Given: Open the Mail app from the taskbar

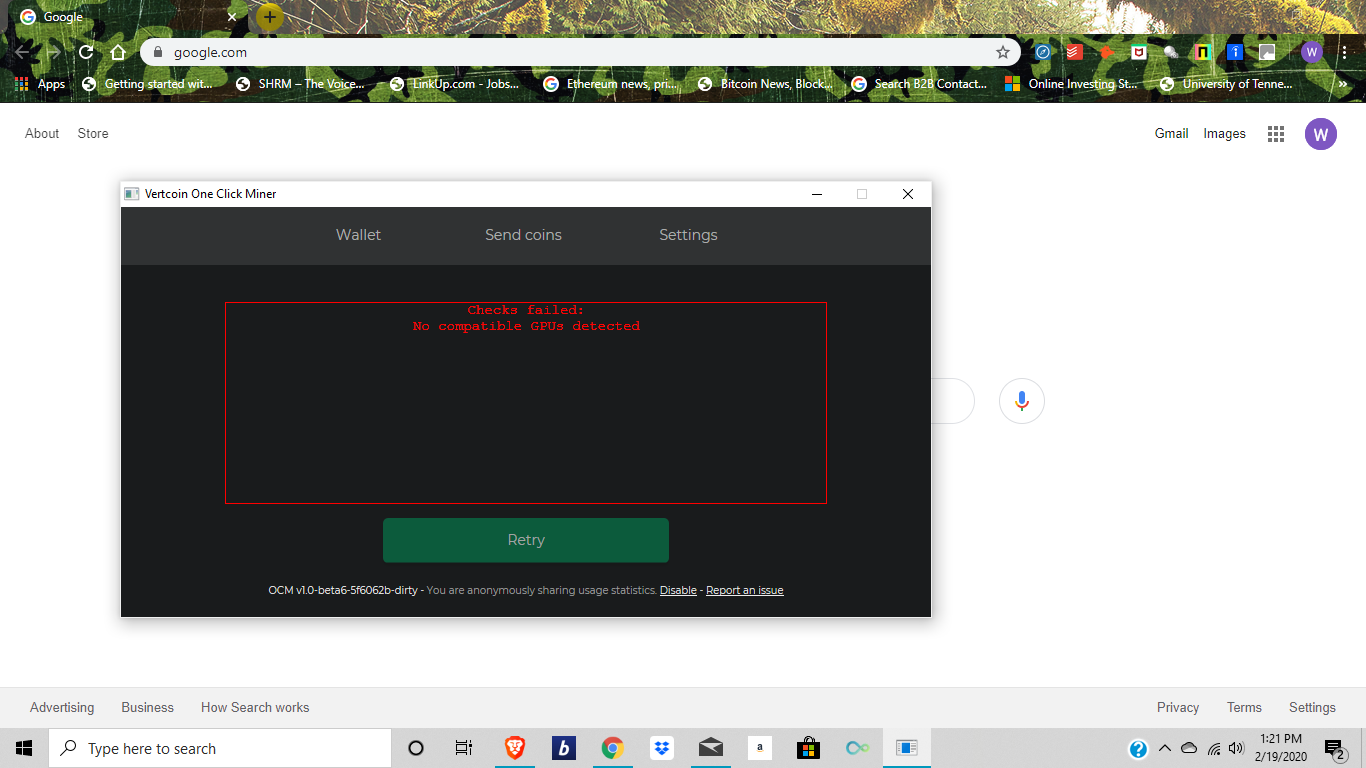Looking at the screenshot, I should point(710,747).
